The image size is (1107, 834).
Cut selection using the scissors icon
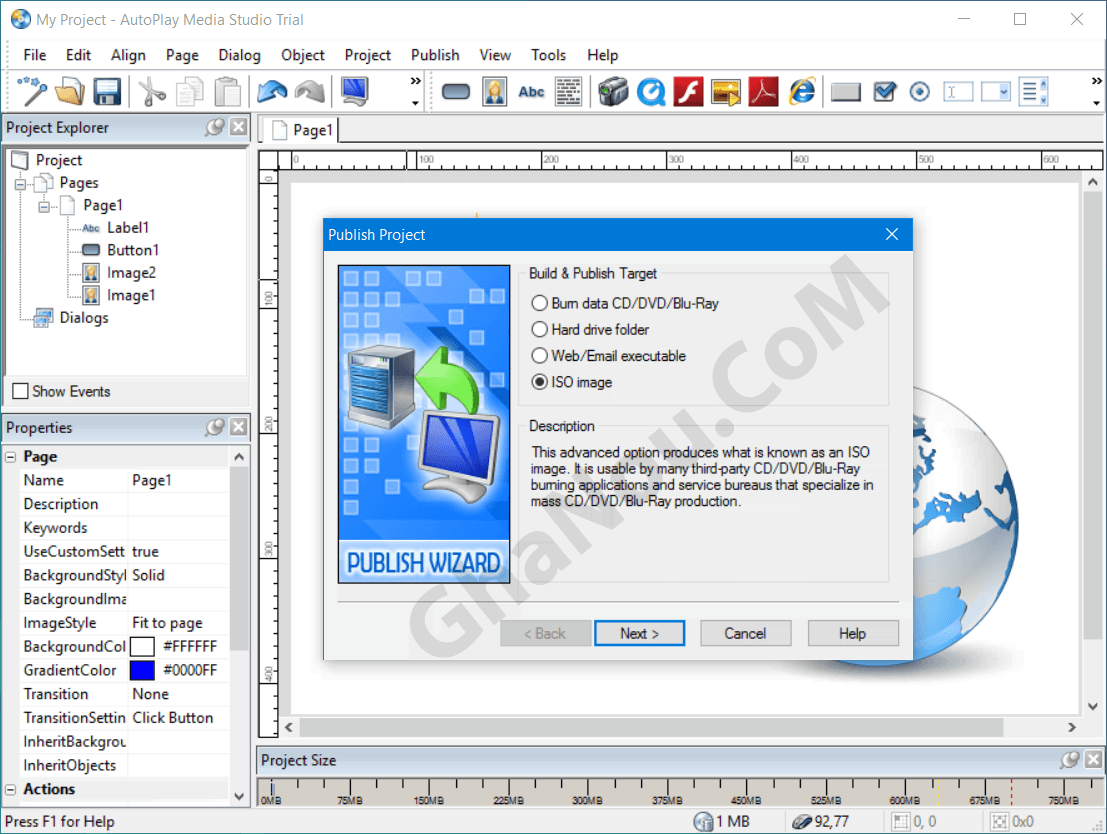click(151, 92)
